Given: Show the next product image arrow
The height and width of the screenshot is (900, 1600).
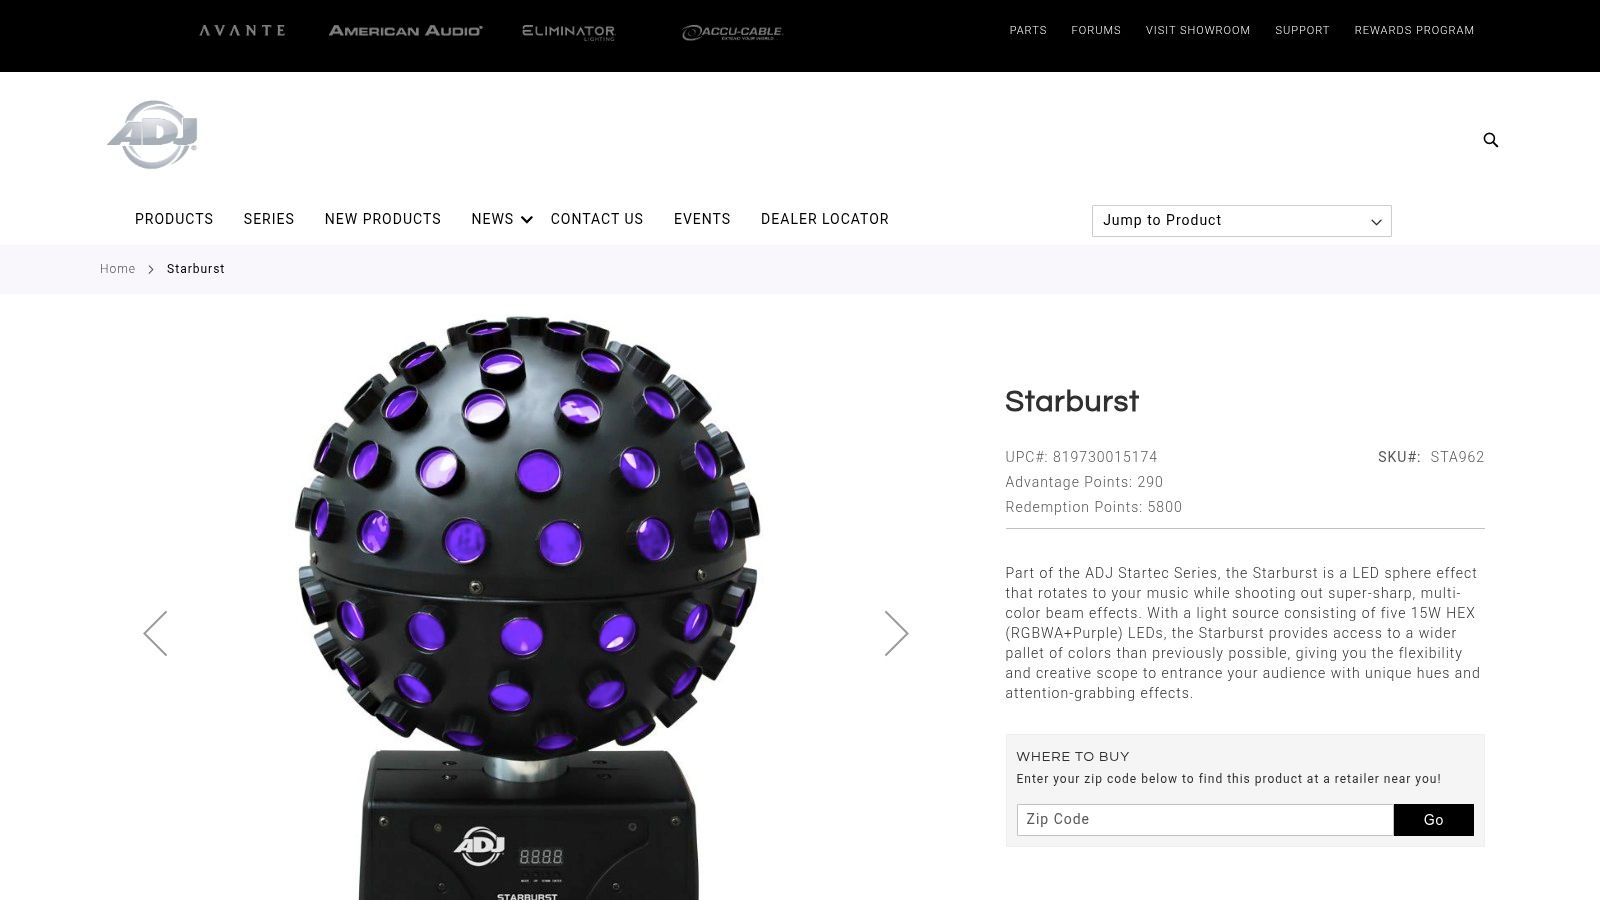Looking at the screenshot, I should 896,633.
